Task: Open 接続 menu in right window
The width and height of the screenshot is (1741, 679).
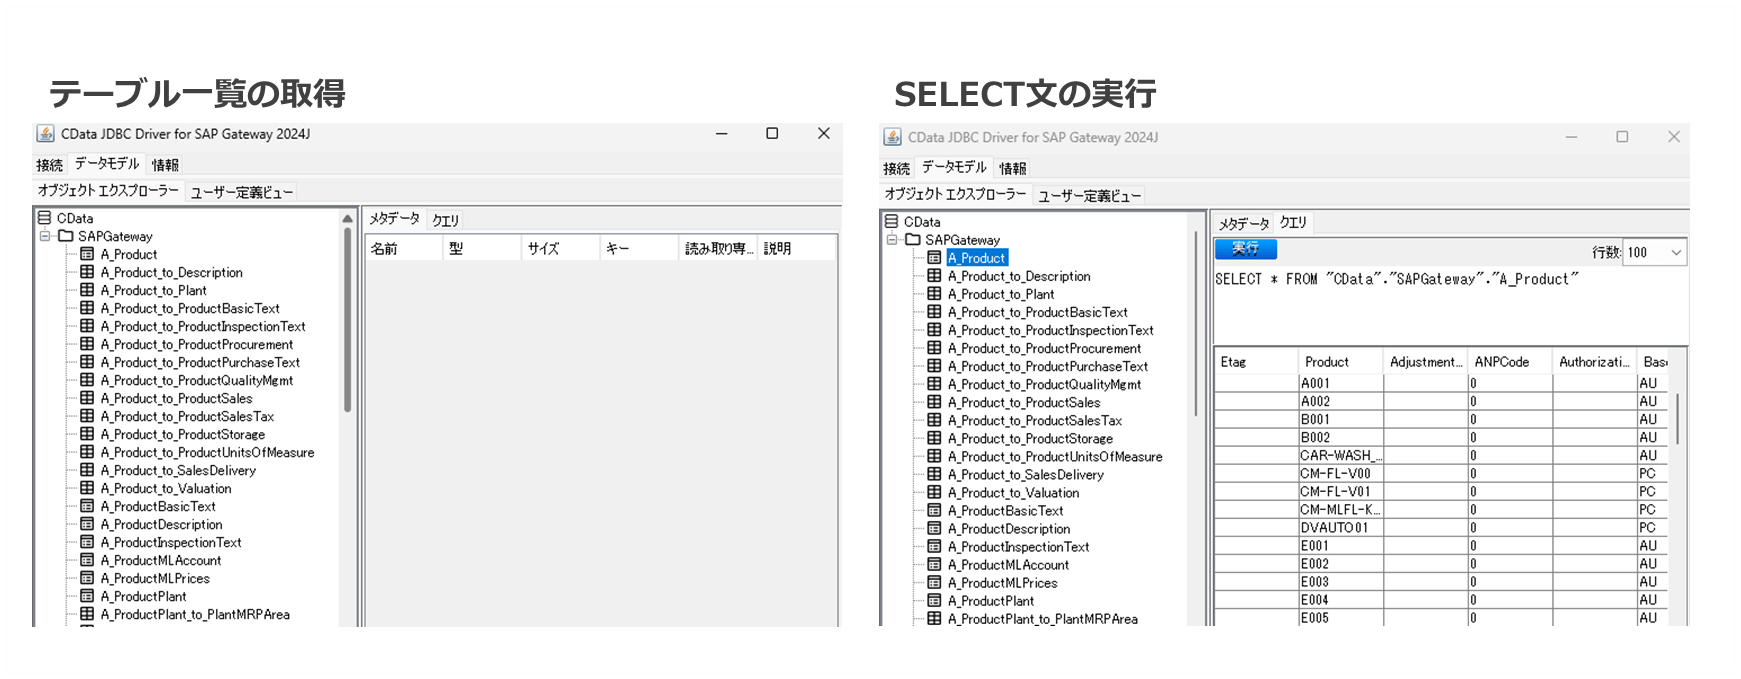Action: point(896,168)
